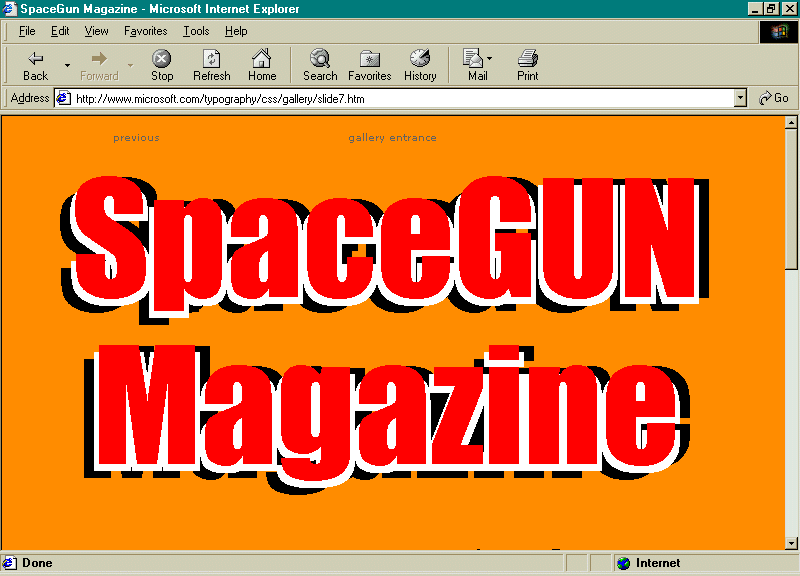Click the greyed Forward arrow button

(x=99, y=65)
